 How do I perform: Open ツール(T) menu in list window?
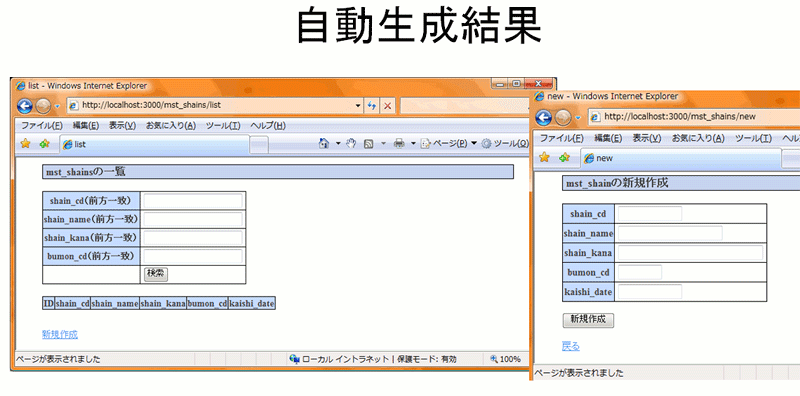(x=223, y=126)
